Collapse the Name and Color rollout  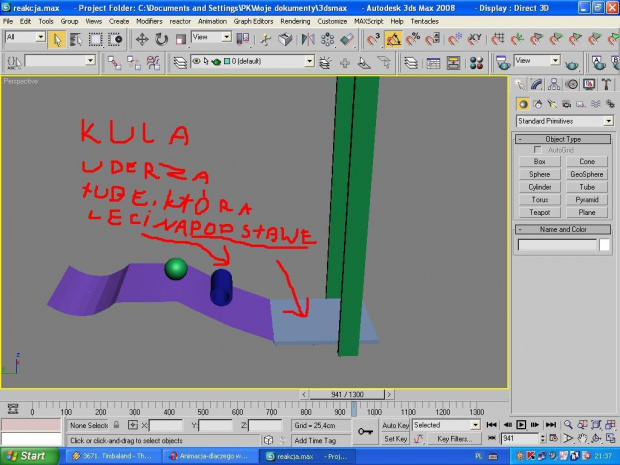(563, 229)
